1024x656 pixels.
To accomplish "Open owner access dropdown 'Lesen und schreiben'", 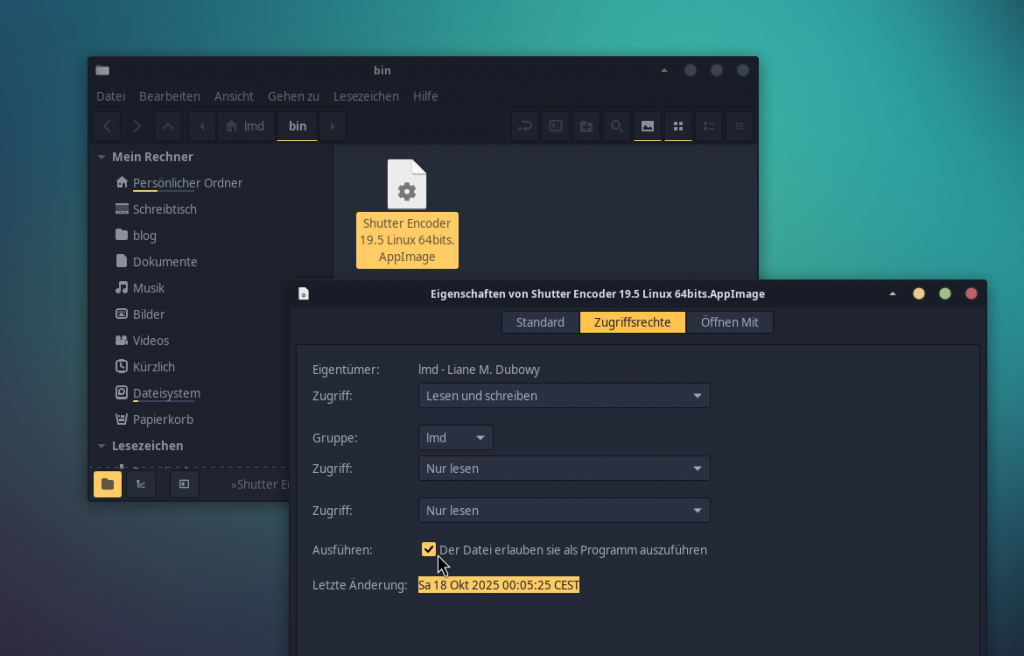I will coord(564,396).
